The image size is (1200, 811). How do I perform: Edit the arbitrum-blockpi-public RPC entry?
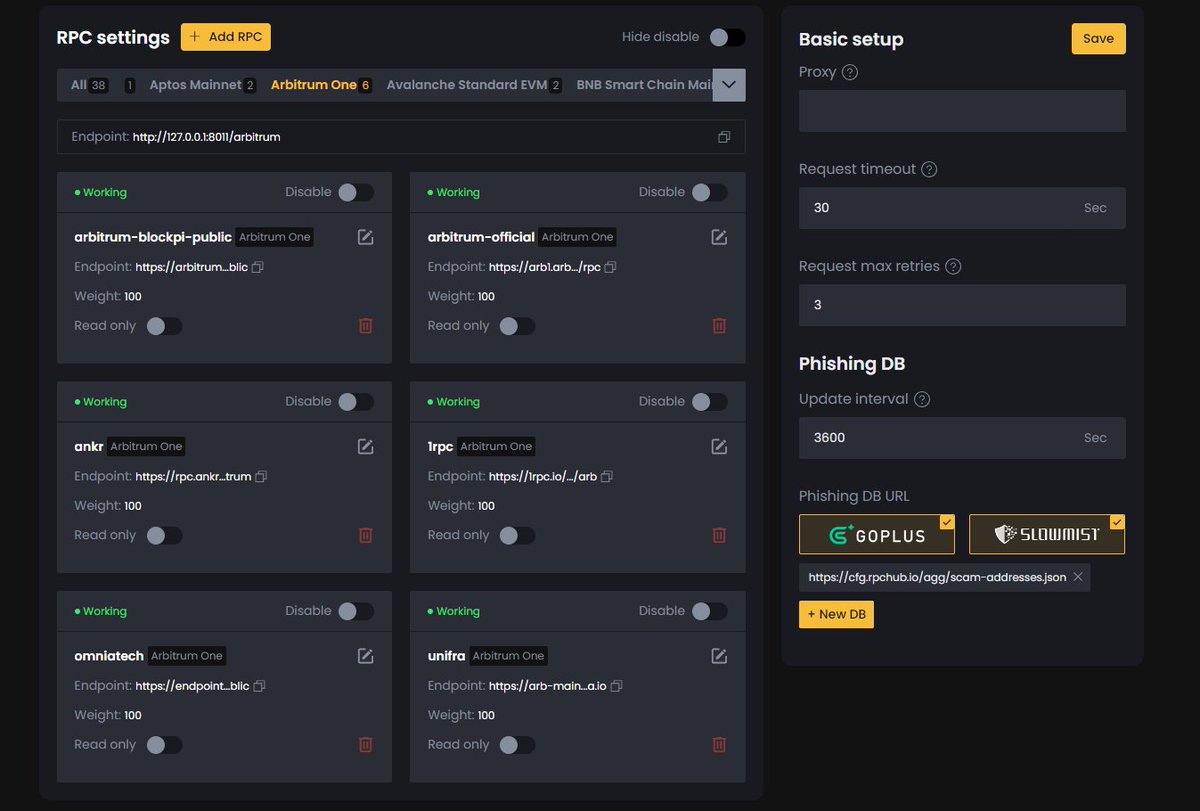click(x=365, y=237)
